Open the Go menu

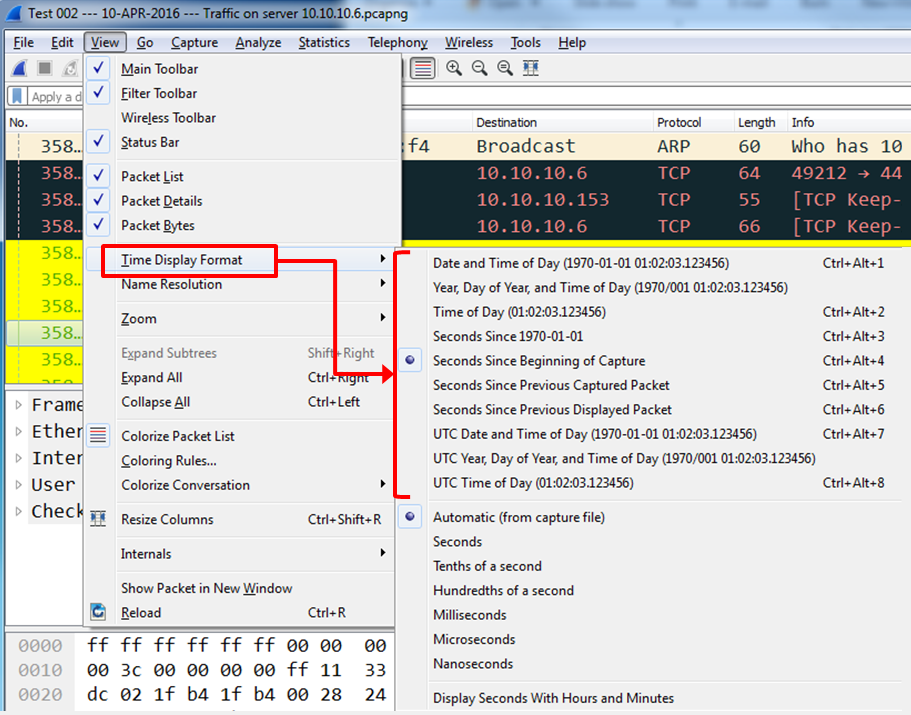click(x=145, y=42)
